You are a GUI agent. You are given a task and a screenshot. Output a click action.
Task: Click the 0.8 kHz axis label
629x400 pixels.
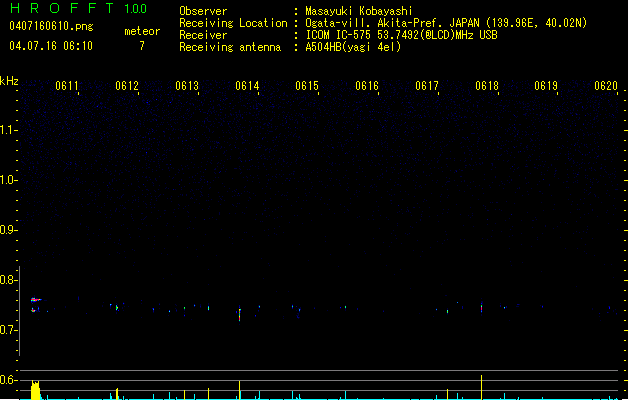(9, 280)
